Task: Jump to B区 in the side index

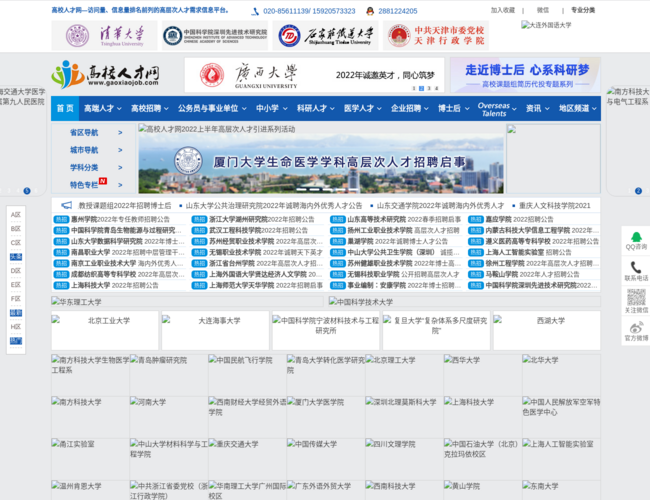Action: [16, 229]
